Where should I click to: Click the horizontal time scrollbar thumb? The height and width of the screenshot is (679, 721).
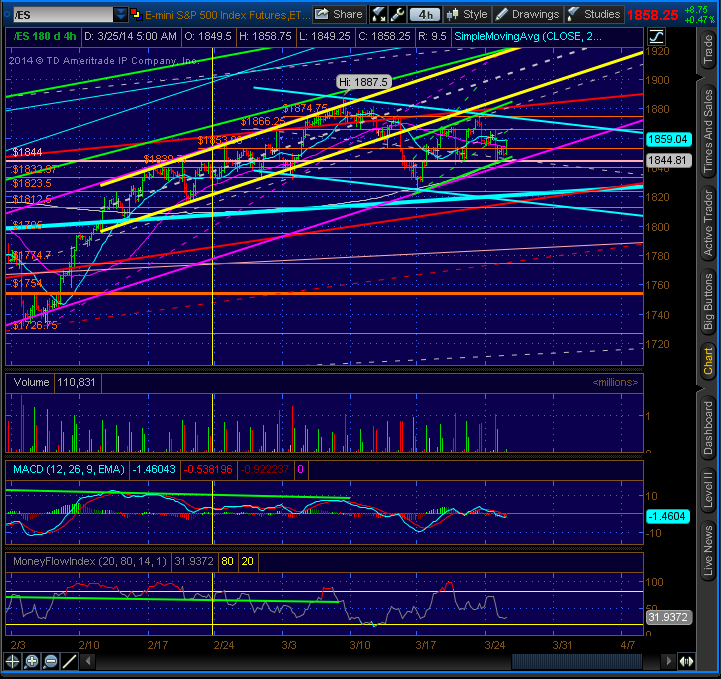pos(577,662)
